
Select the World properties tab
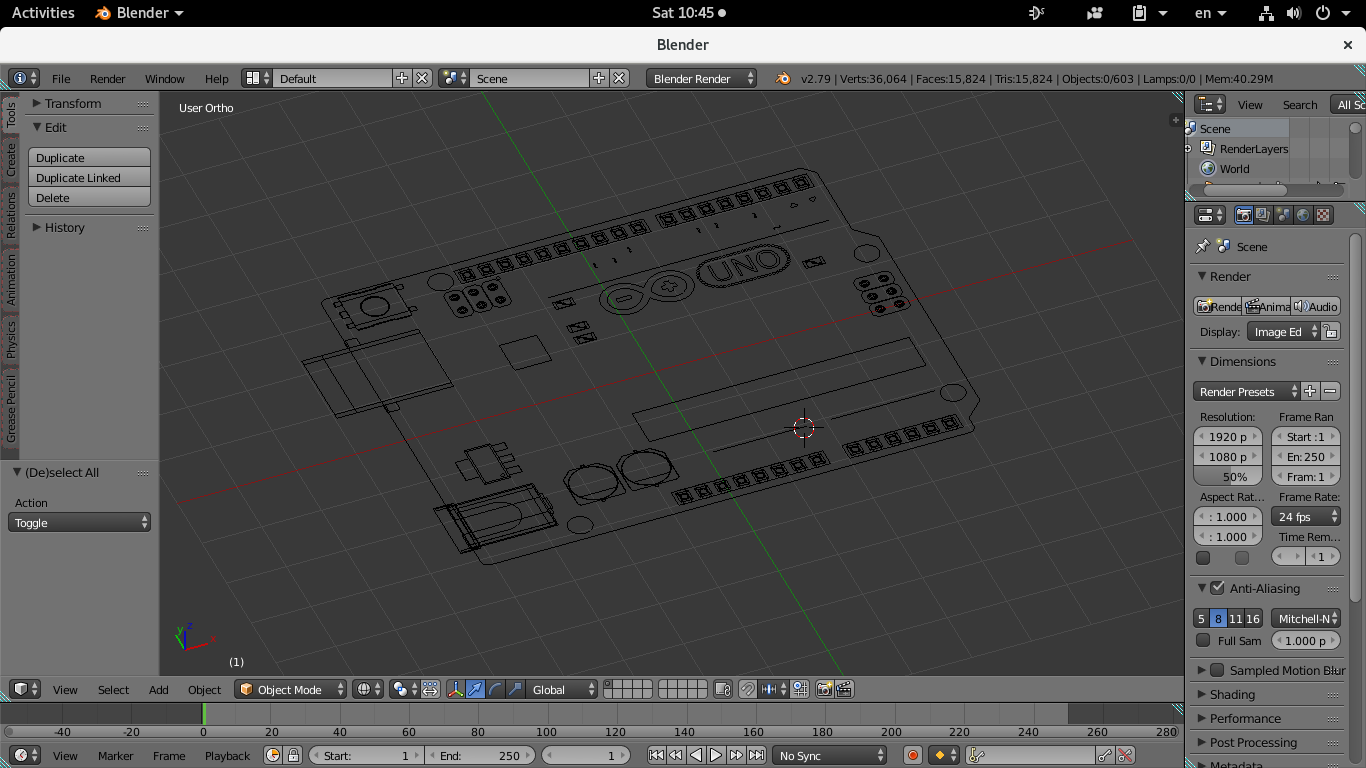(x=1303, y=215)
